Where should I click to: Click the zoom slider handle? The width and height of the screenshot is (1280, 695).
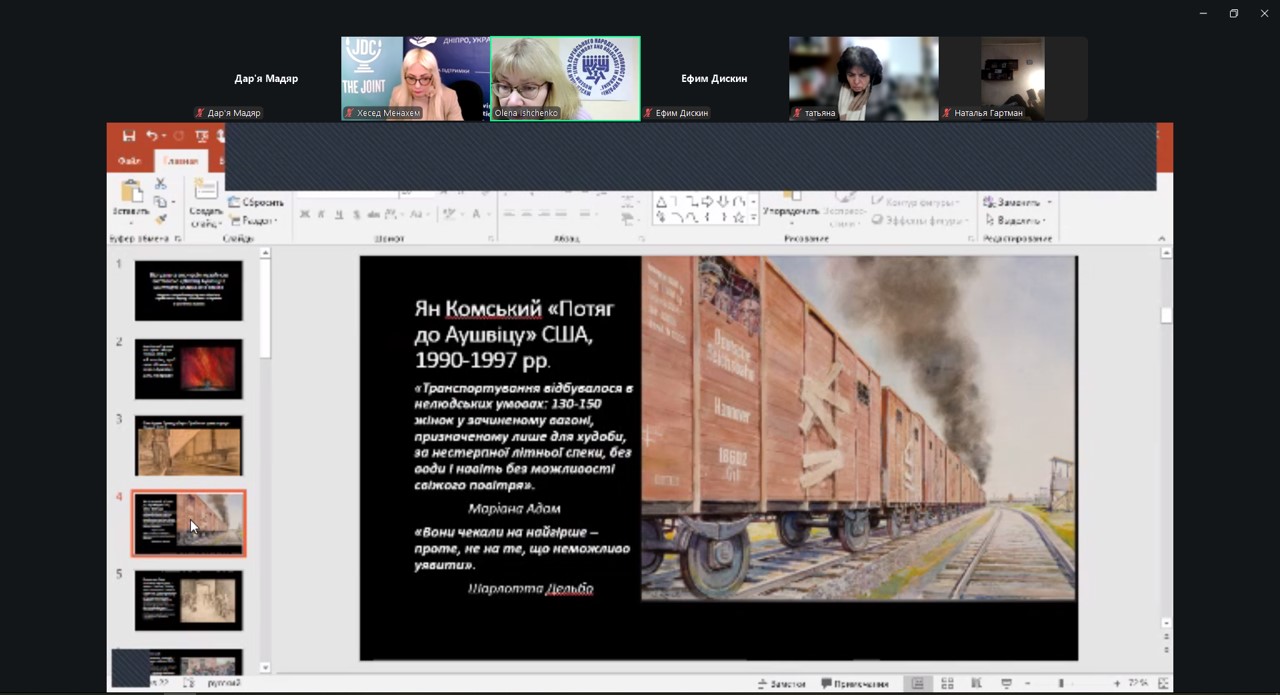(x=1061, y=684)
